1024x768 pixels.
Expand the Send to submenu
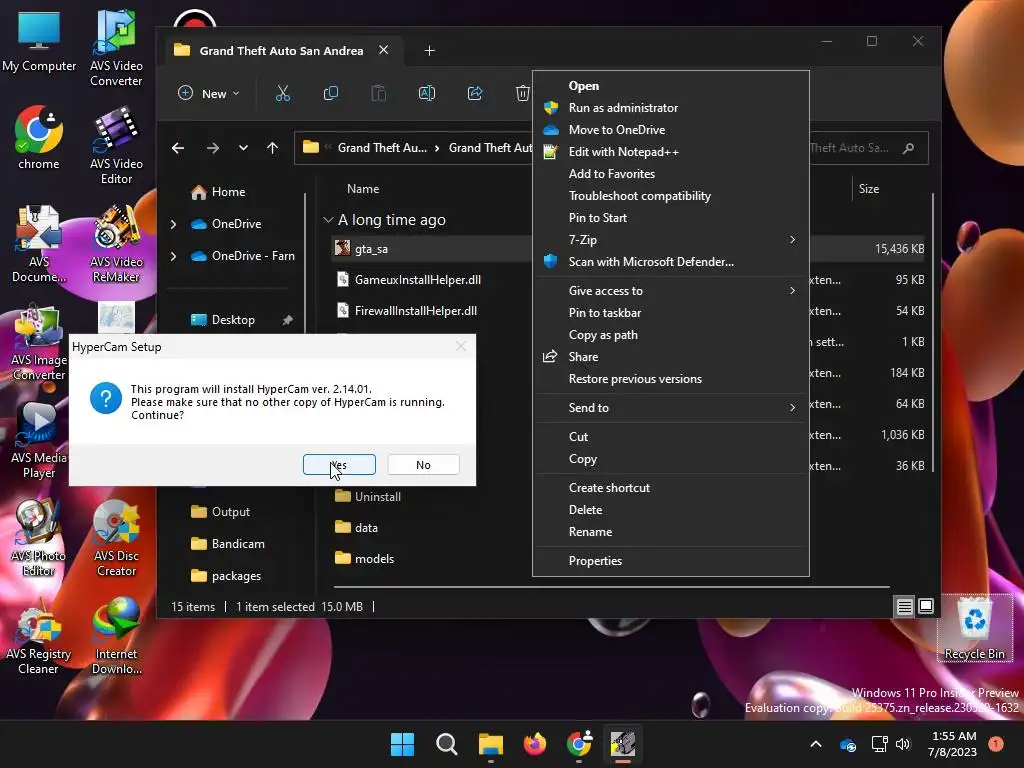671,408
